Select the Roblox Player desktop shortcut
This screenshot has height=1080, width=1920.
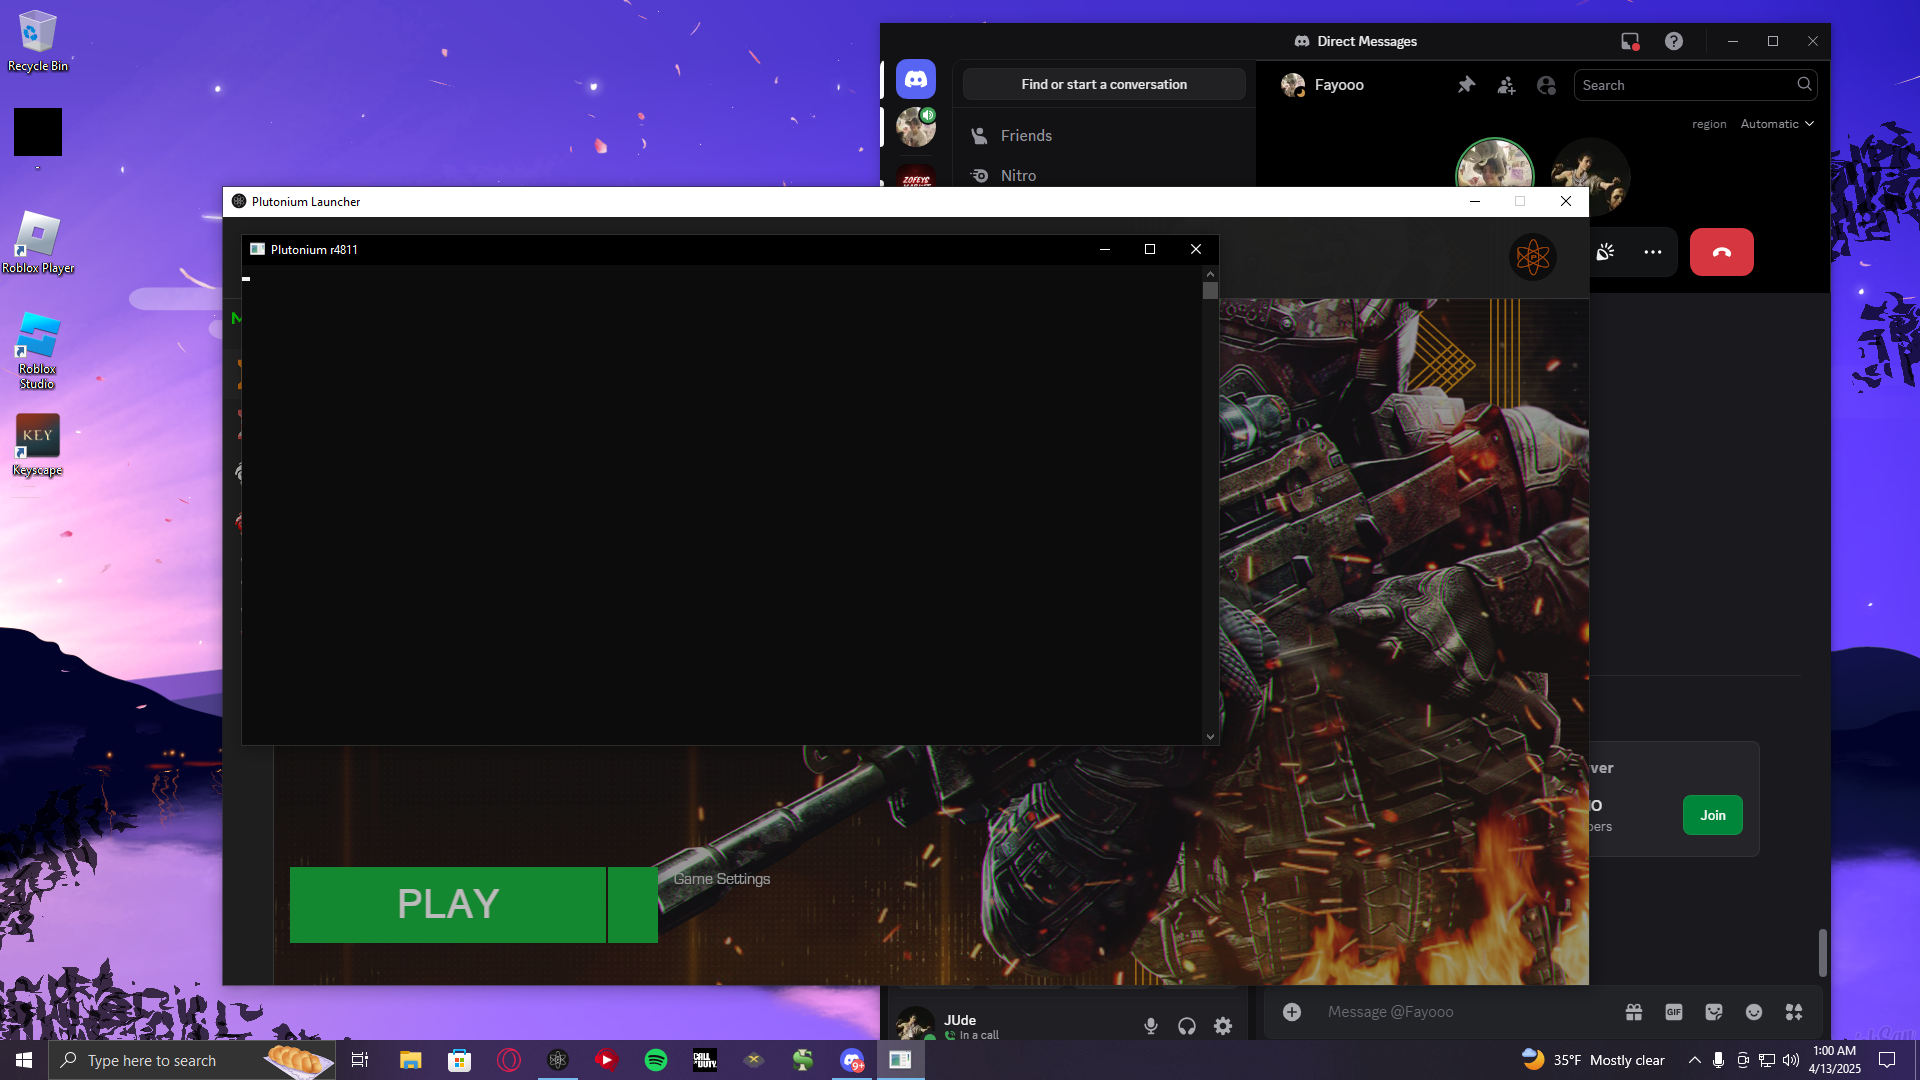coord(38,243)
